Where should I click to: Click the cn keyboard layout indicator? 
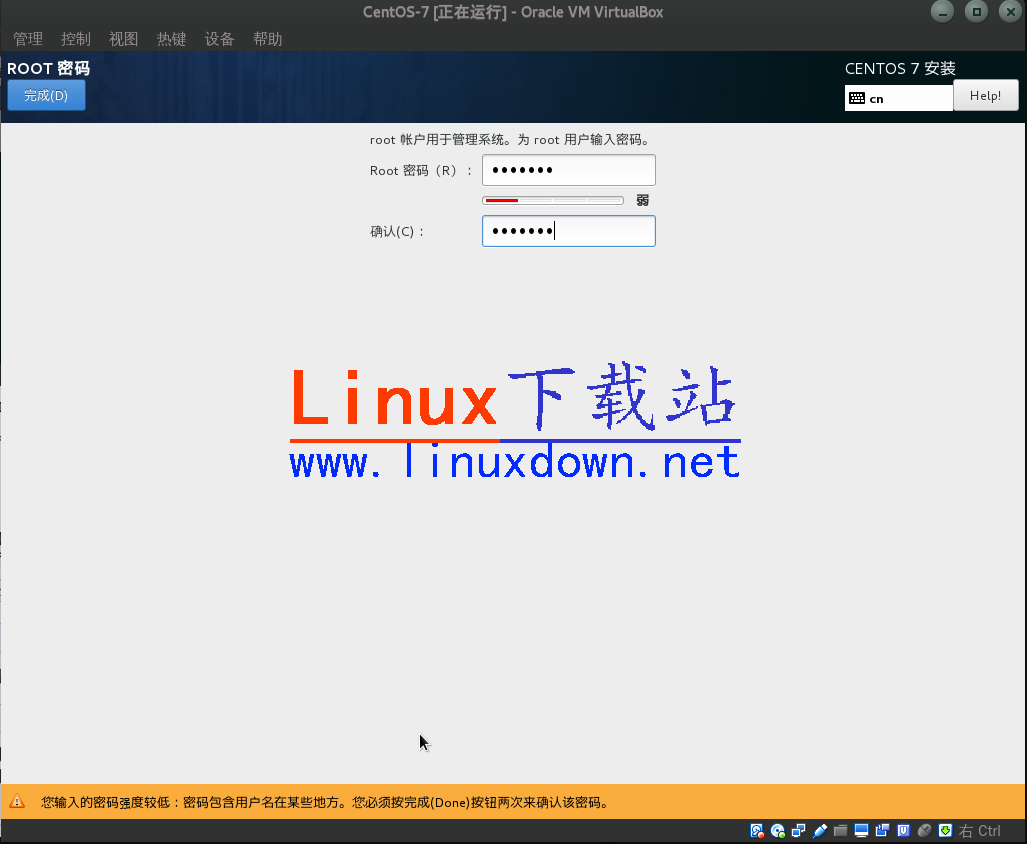pos(898,98)
